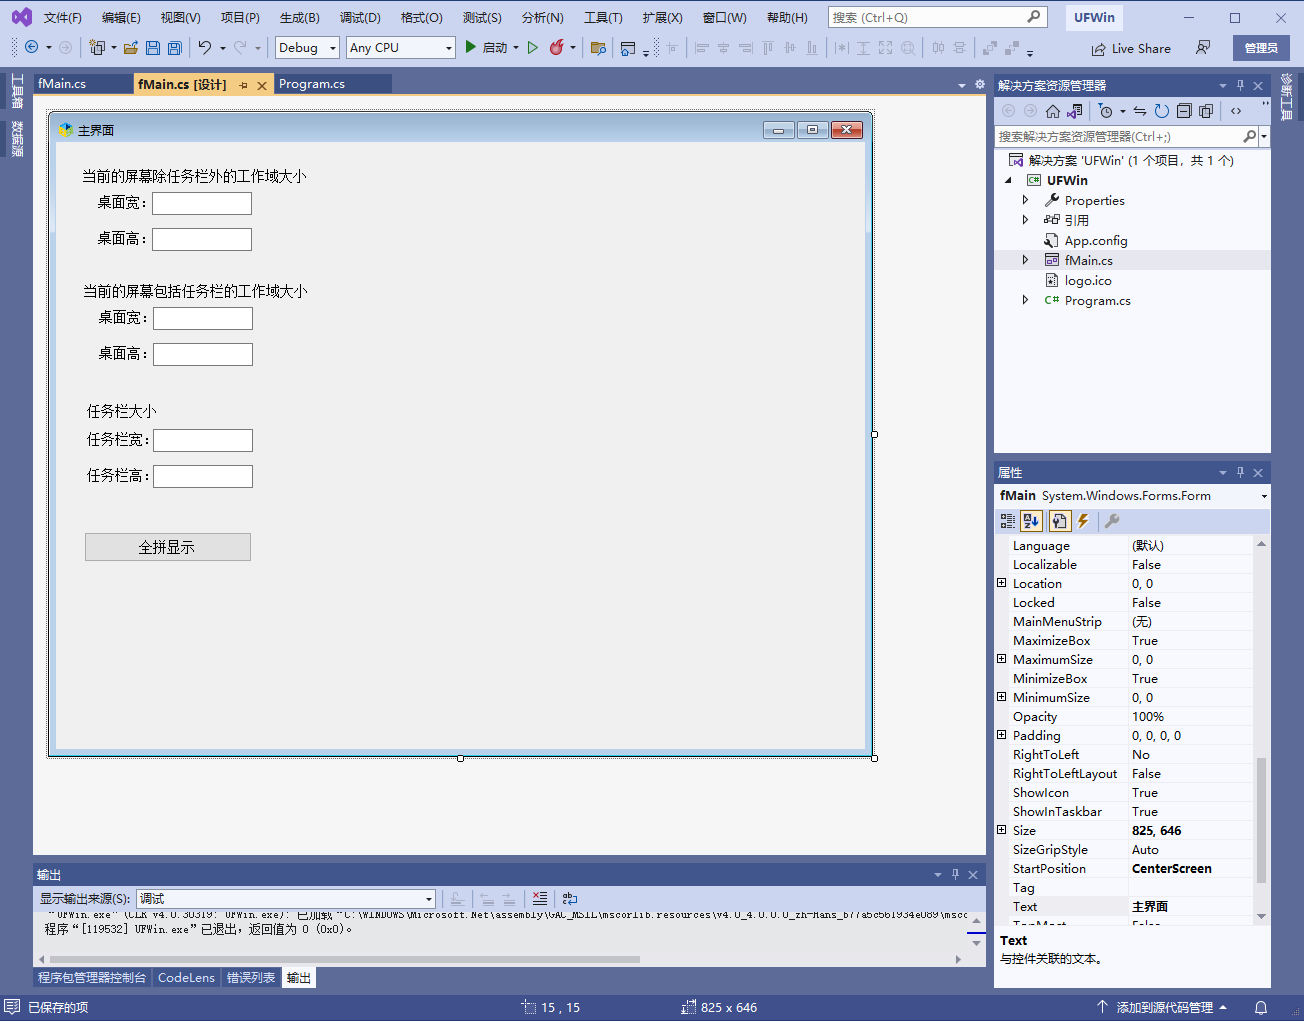This screenshot has height=1021, width=1304.
Task: Click Home icon in Solution Explorer
Action: pos(1053,111)
